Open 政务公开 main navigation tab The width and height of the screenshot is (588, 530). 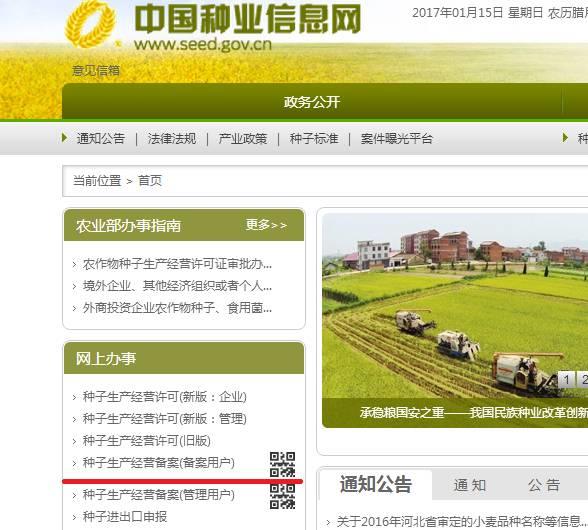[x=312, y=102]
